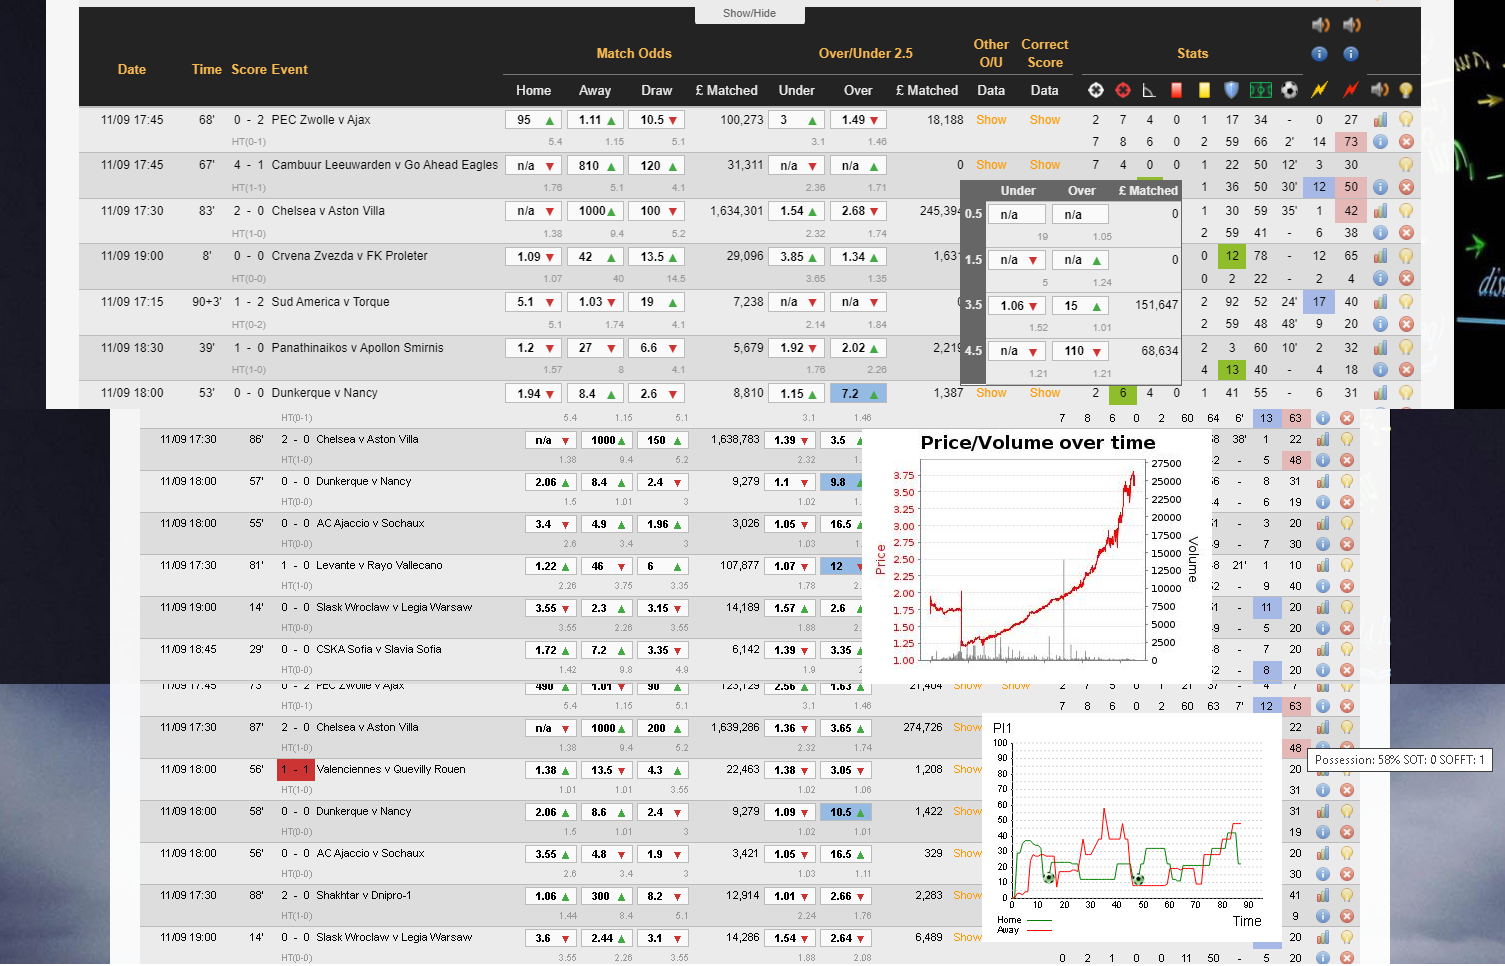The height and width of the screenshot is (966, 1505).
Task: Expand Correct Score Show for Cambuur Leeuwarden row
Action: [x=1044, y=165]
